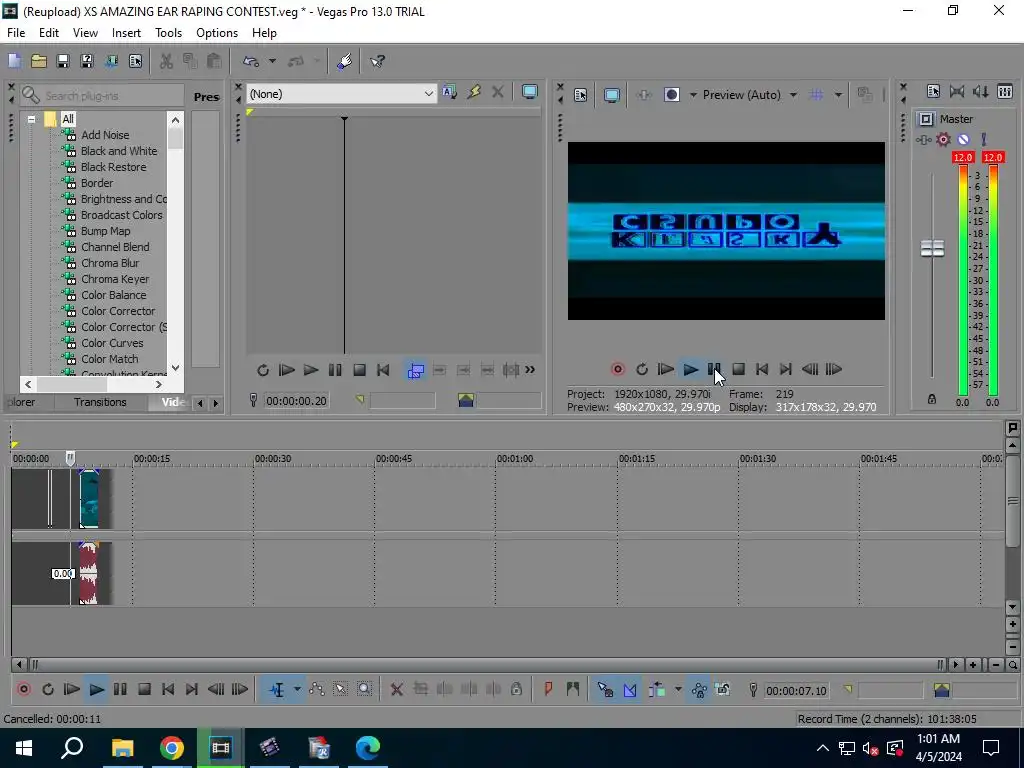Select the Zoom Edit Tool magnifier
Image resolution: width=1024 pixels, height=768 pixels.
[364, 690]
